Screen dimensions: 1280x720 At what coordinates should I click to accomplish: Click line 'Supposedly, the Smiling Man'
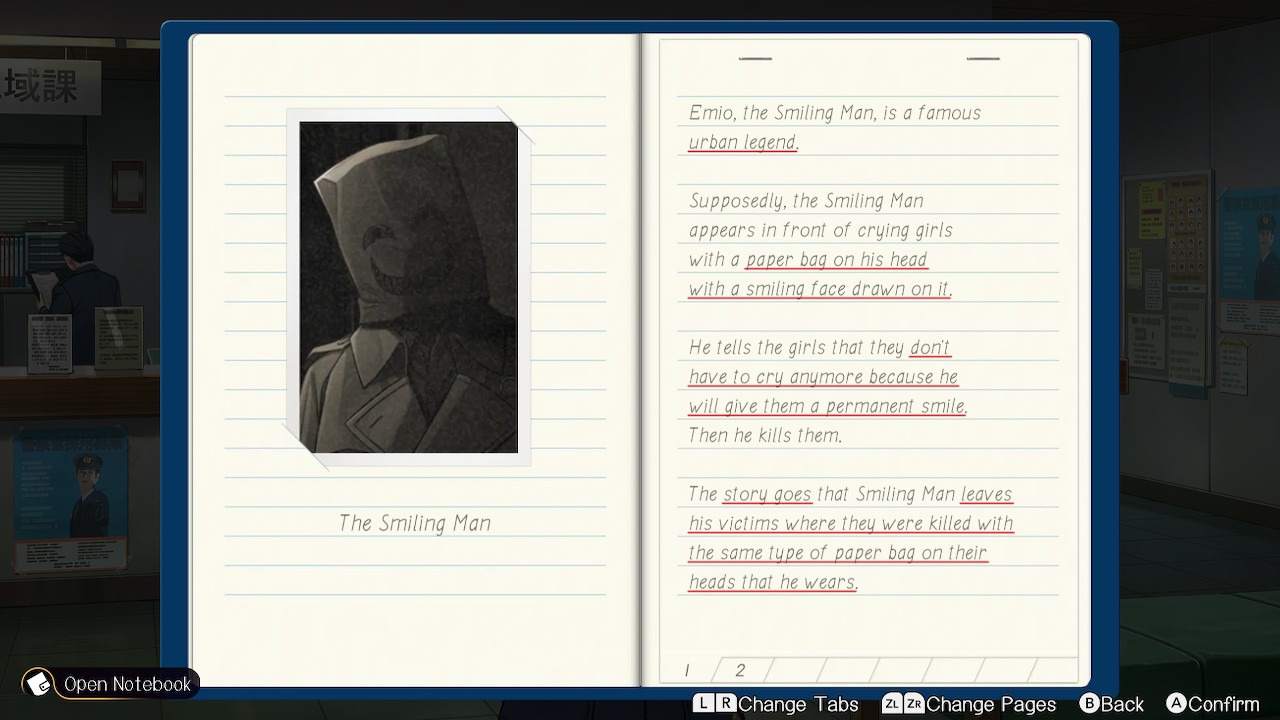click(806, 201)
